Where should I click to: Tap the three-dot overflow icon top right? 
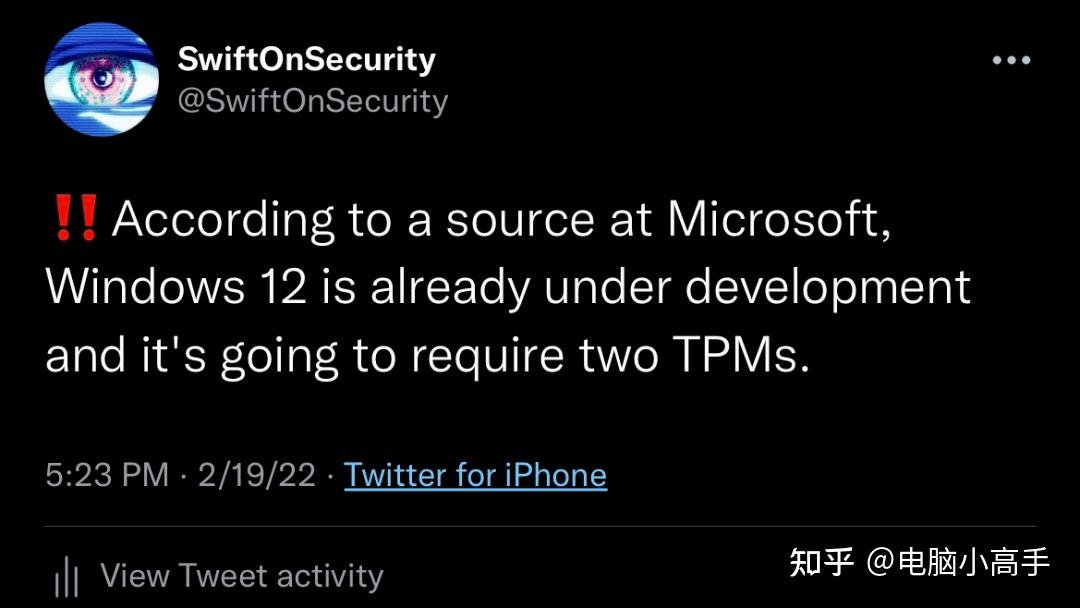coord(1012,60)
